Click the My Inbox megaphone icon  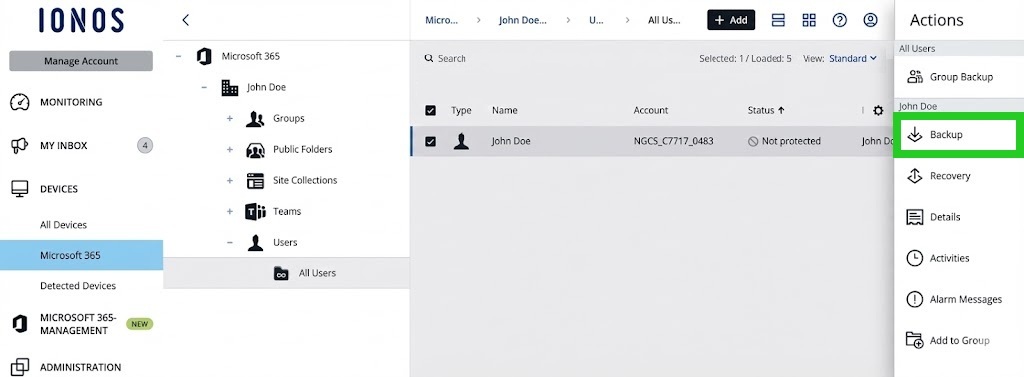click(20, 146)
